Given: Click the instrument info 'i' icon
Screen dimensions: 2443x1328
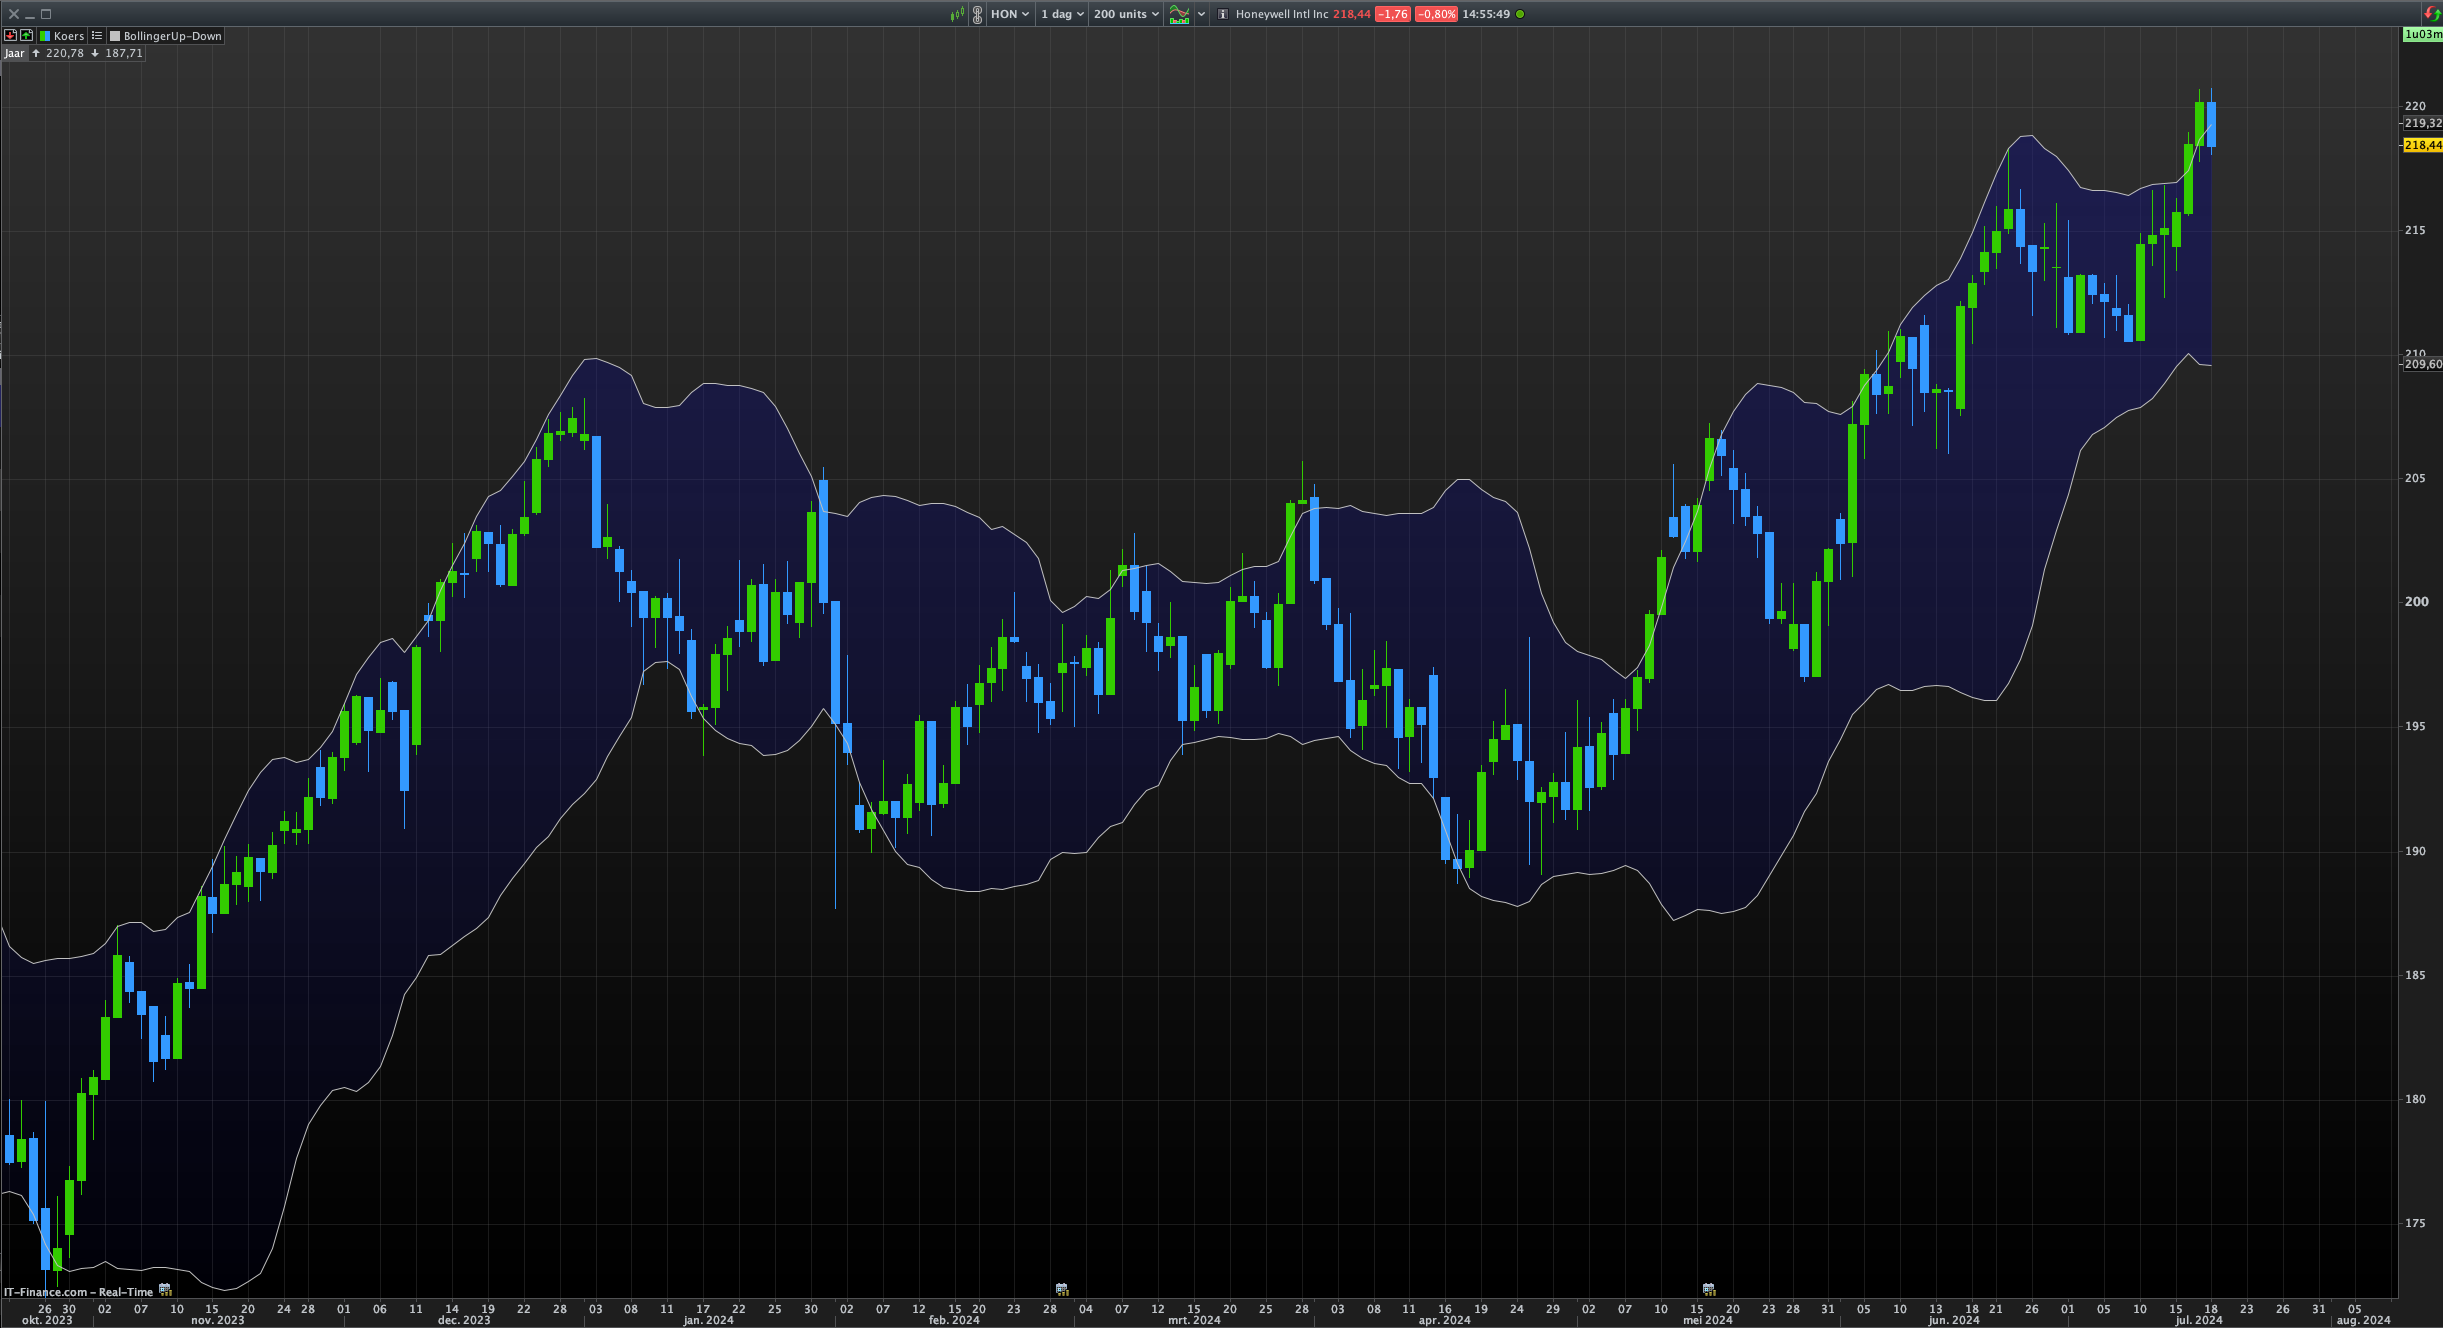Looking at the screenshot, I should coord(1222,14).
